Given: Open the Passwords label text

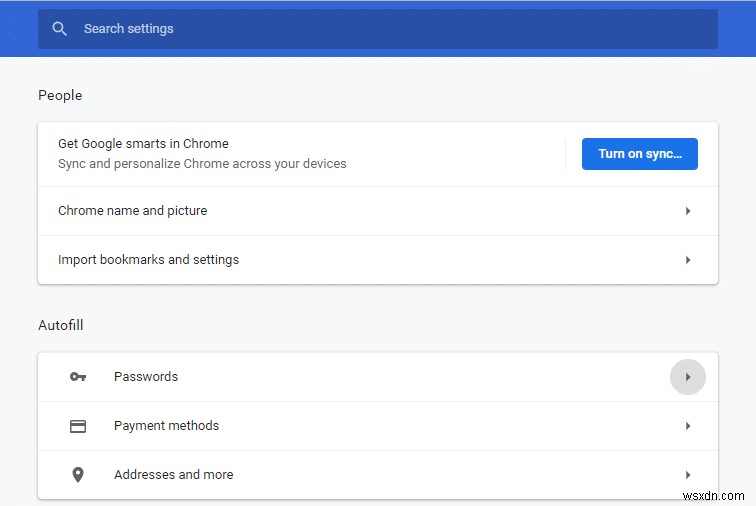Looking at the screenshot, I should (146, 377).
